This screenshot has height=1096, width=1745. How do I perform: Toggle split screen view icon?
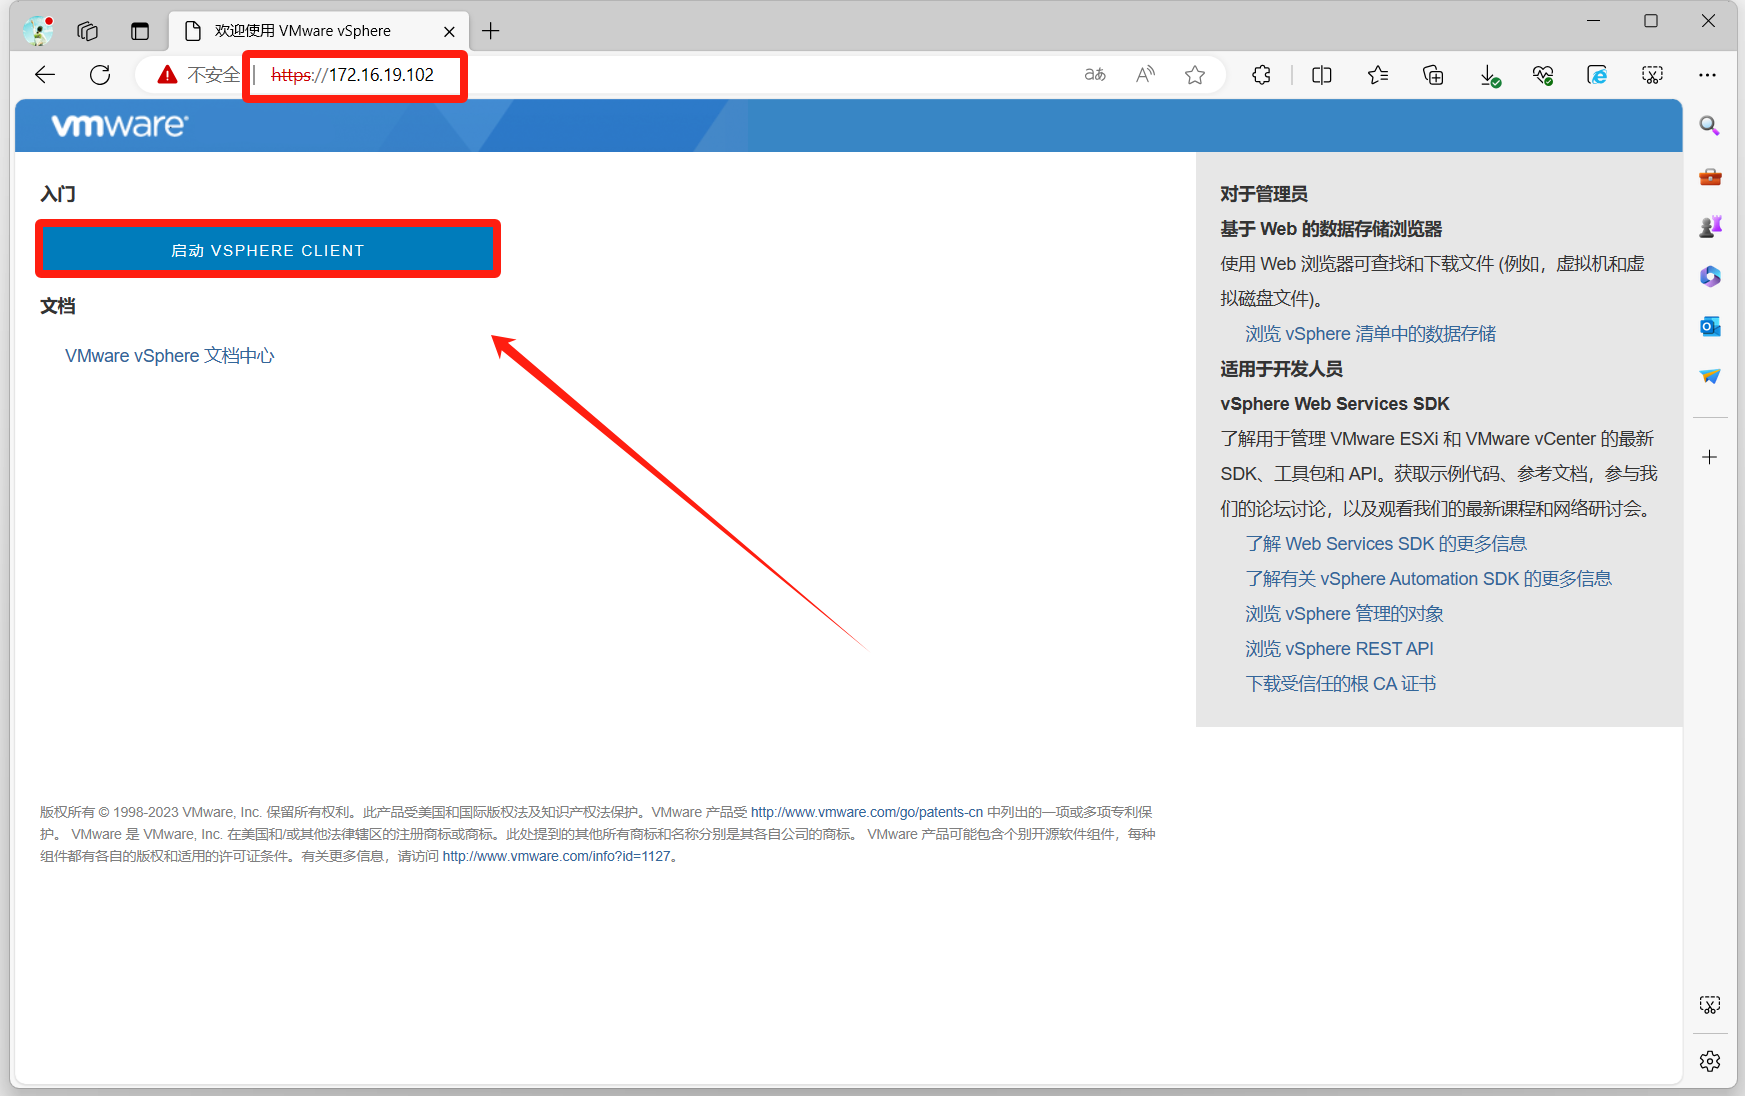point(1321,75)
